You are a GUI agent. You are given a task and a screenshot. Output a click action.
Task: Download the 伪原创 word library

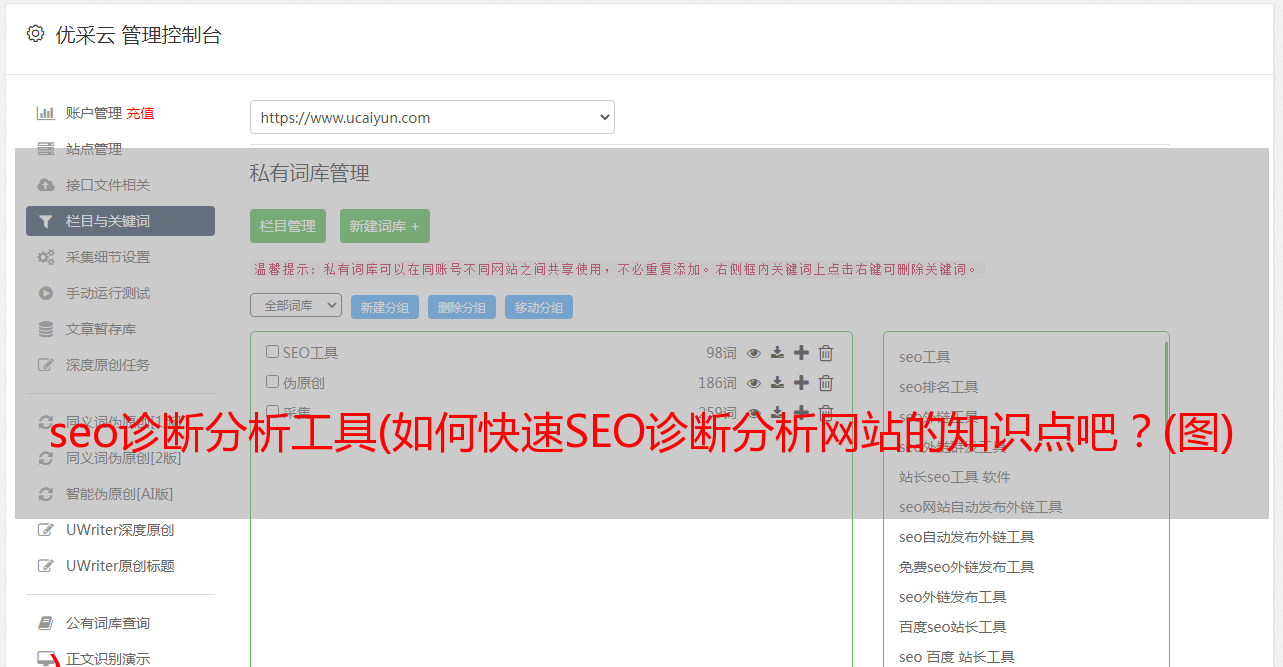coord(777,383)
